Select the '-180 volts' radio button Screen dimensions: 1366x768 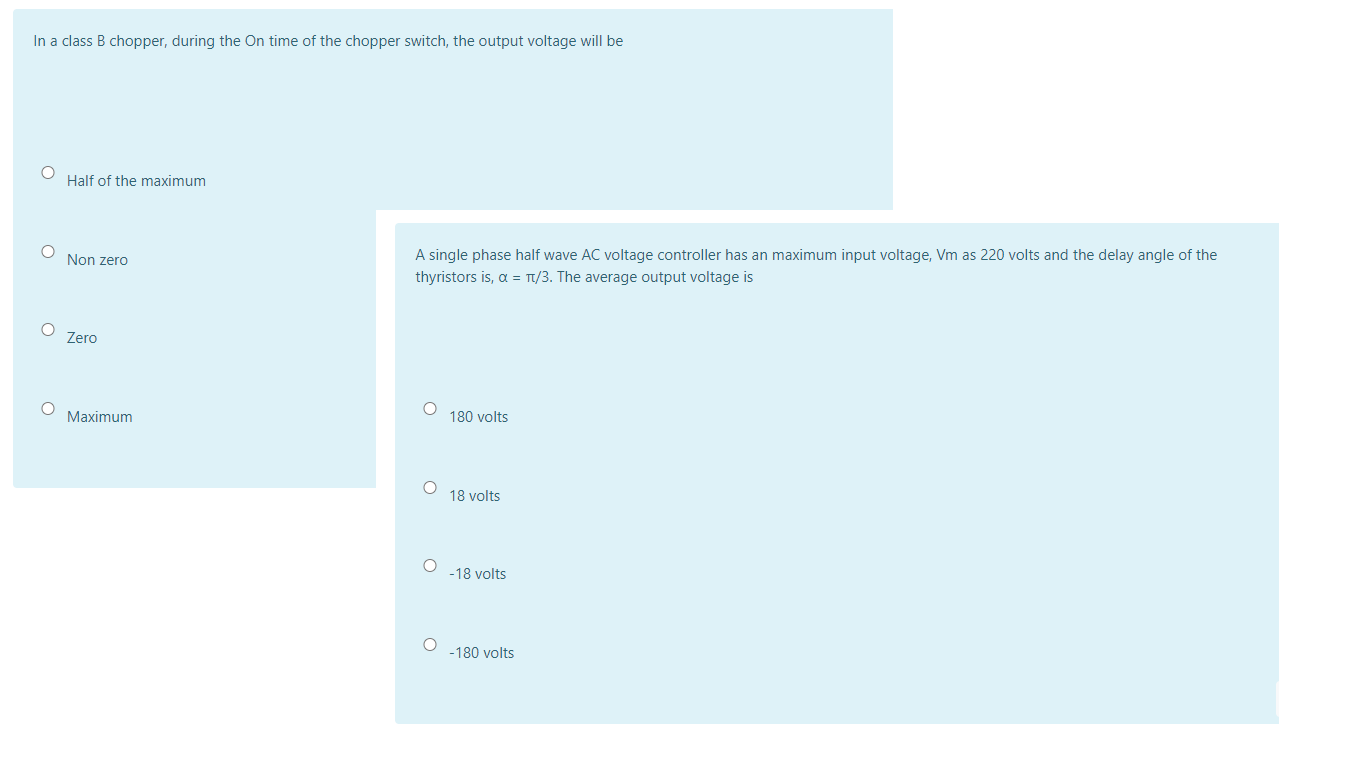[x=429, y=644]
